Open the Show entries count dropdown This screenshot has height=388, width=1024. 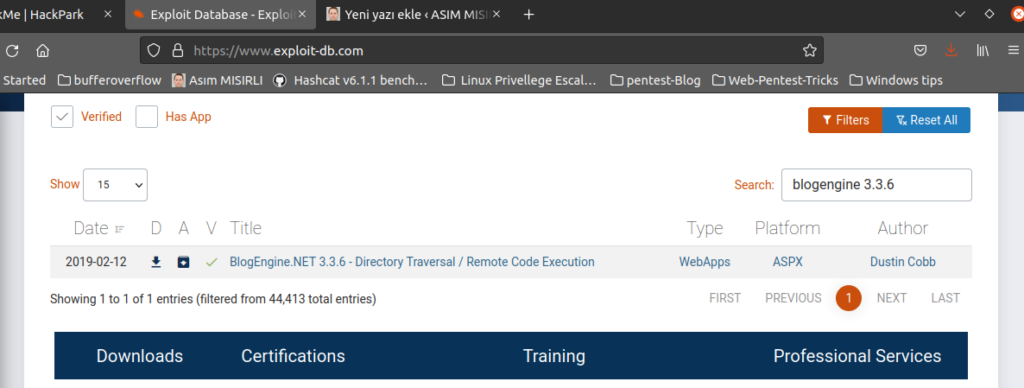point(116,185)
